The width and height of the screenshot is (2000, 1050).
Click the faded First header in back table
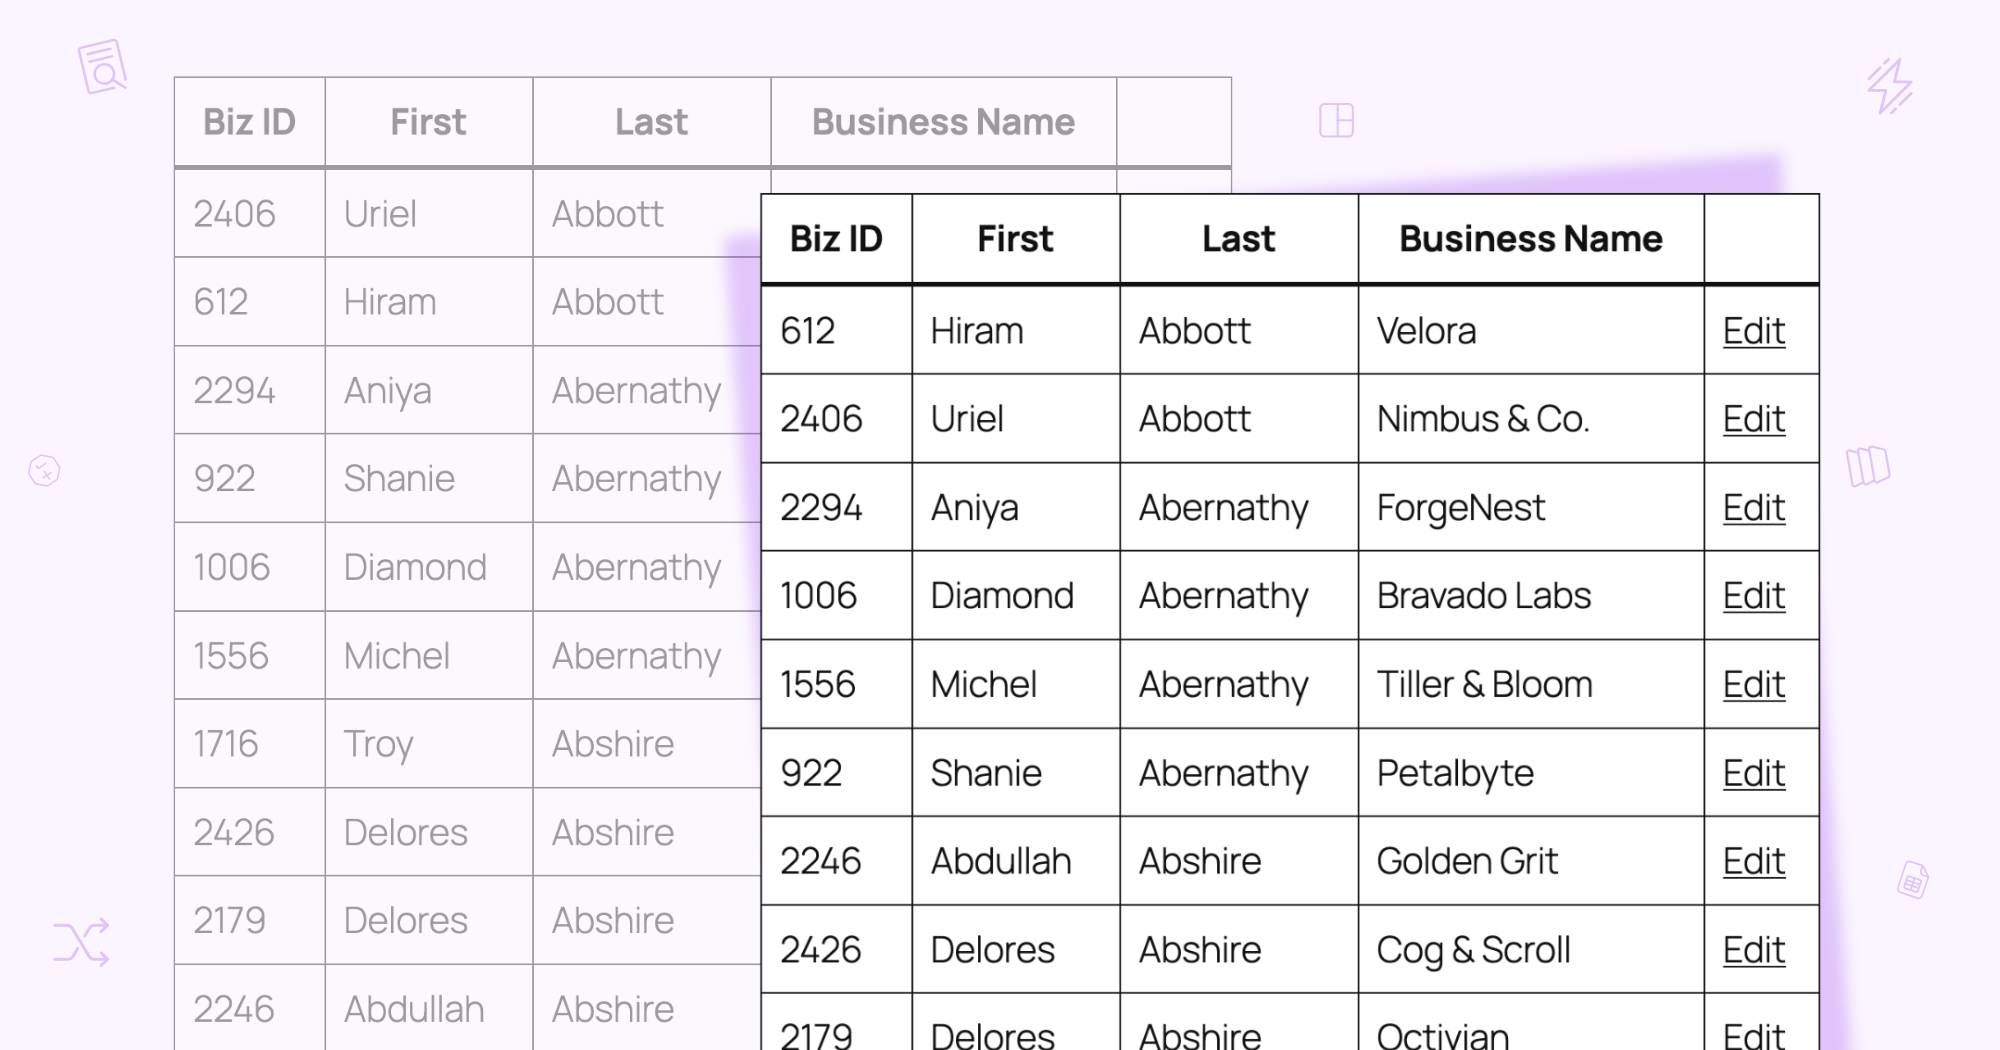coord(428,122)
